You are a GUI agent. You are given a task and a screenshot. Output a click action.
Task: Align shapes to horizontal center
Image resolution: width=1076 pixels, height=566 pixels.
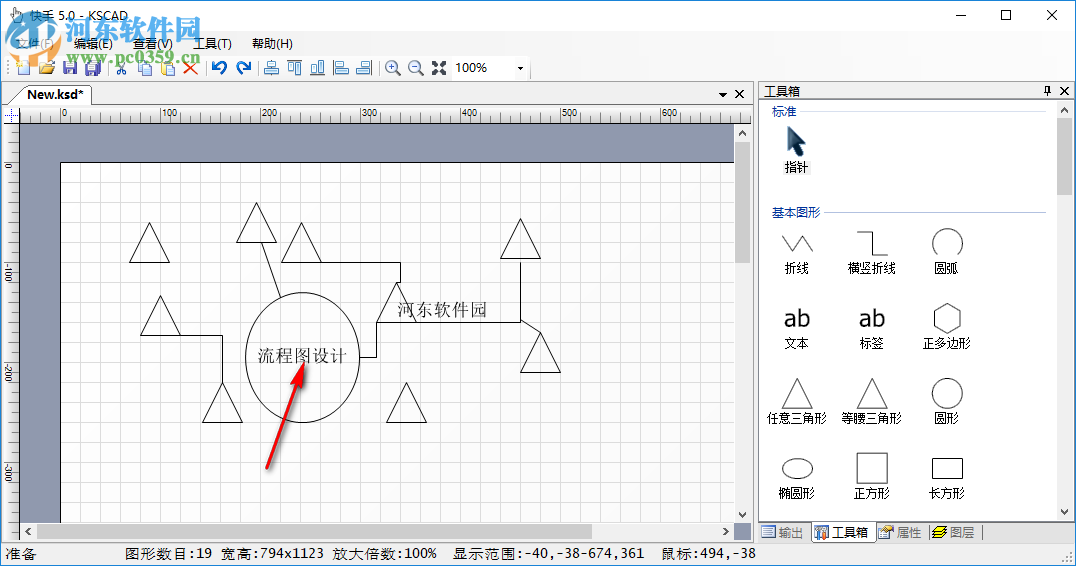pos(272,67)
